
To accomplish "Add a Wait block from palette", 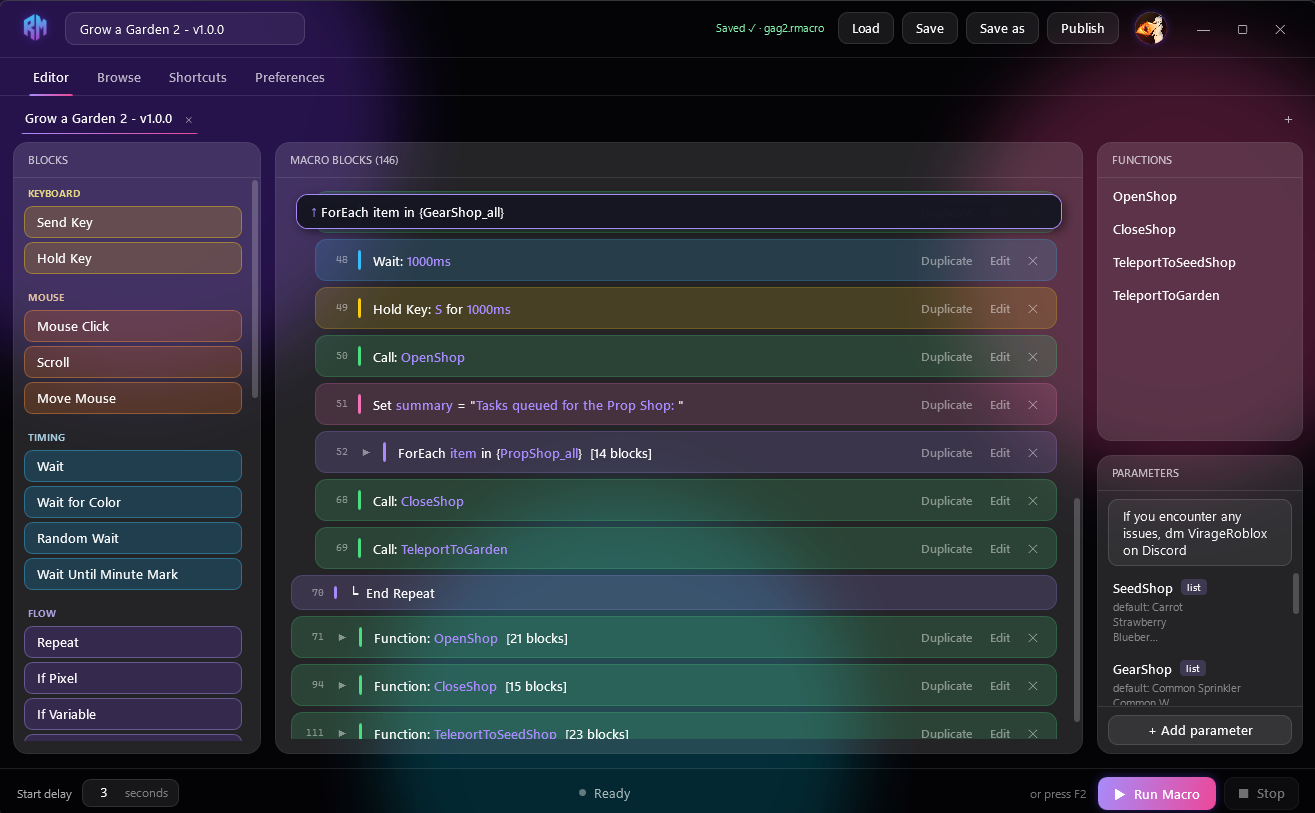I will 133,466.
